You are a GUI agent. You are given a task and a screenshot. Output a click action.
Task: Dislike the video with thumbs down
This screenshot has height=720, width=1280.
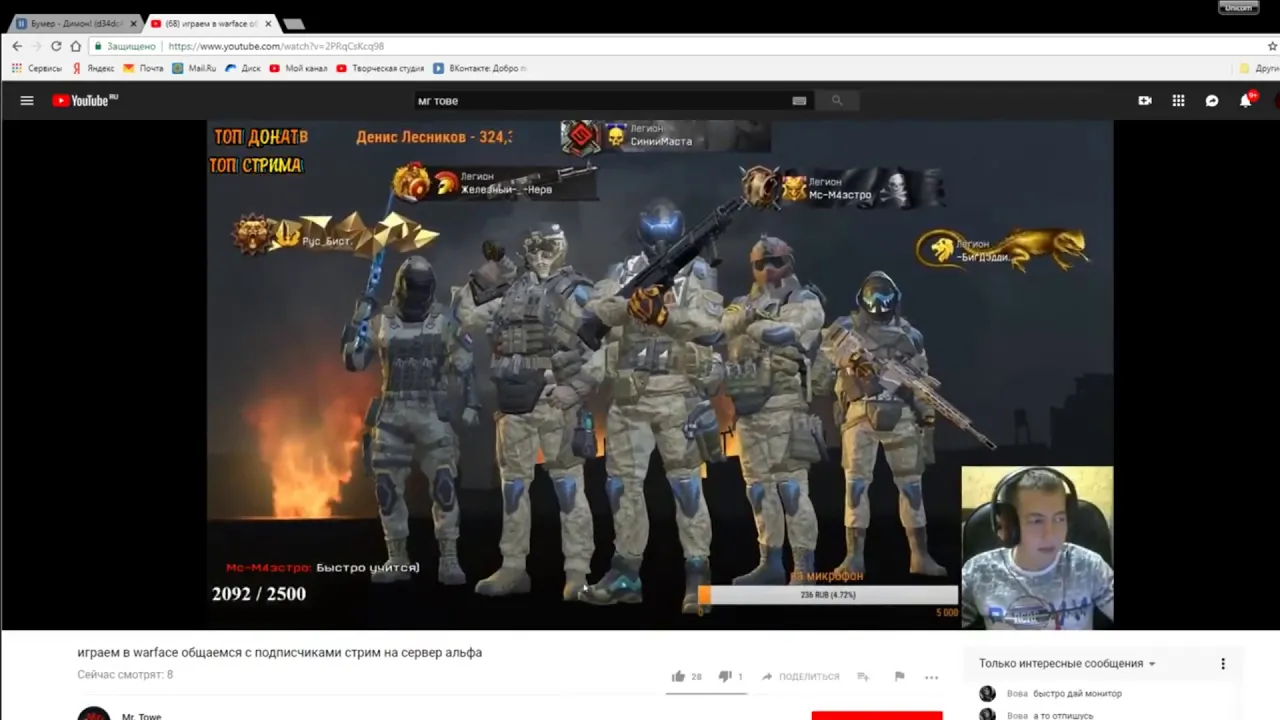point(725,676)
